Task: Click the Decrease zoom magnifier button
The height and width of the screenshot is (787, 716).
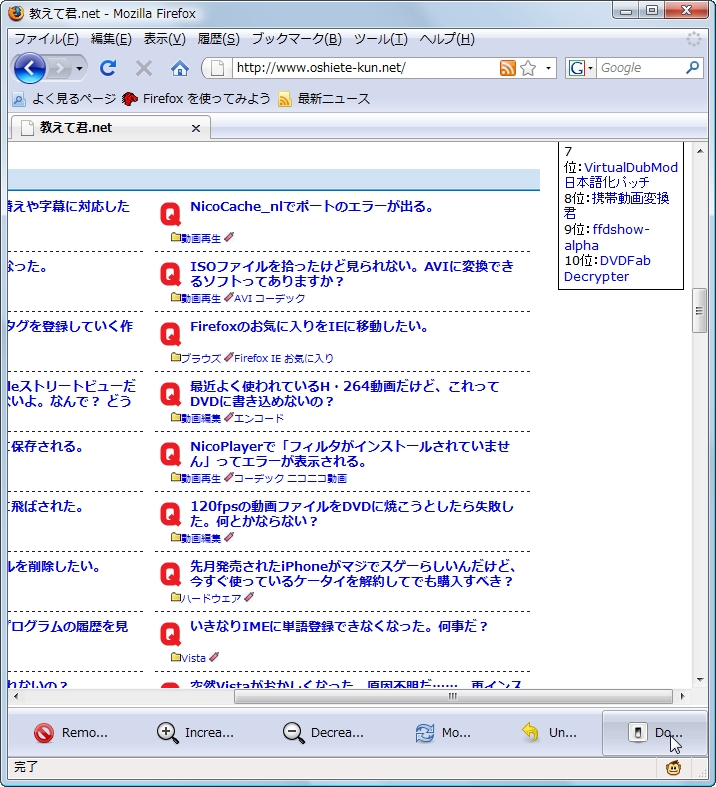Action: coord(323,733)
